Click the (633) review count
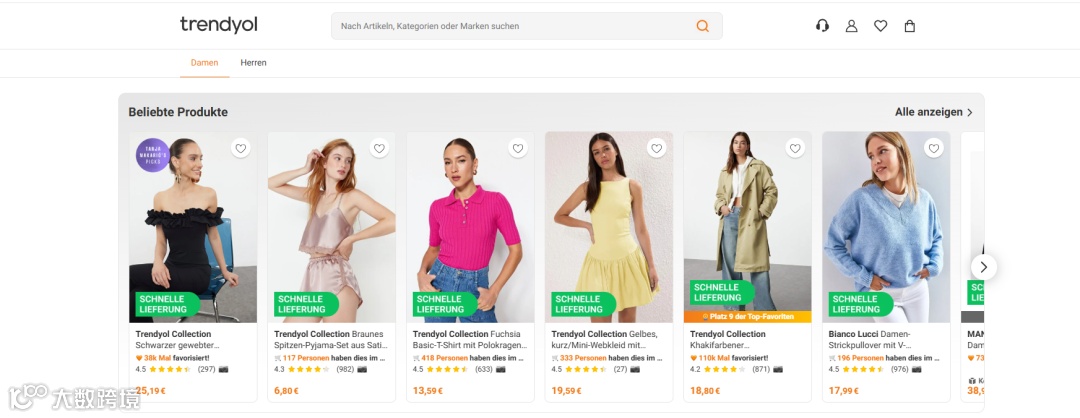1080x418 pixels. pos(484,369)
